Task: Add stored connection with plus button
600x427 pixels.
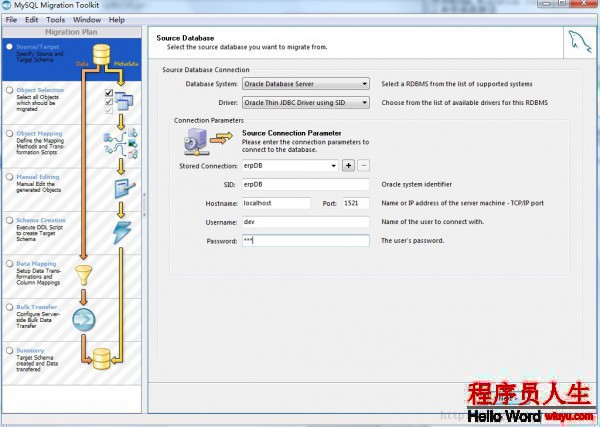Action: 348,166
